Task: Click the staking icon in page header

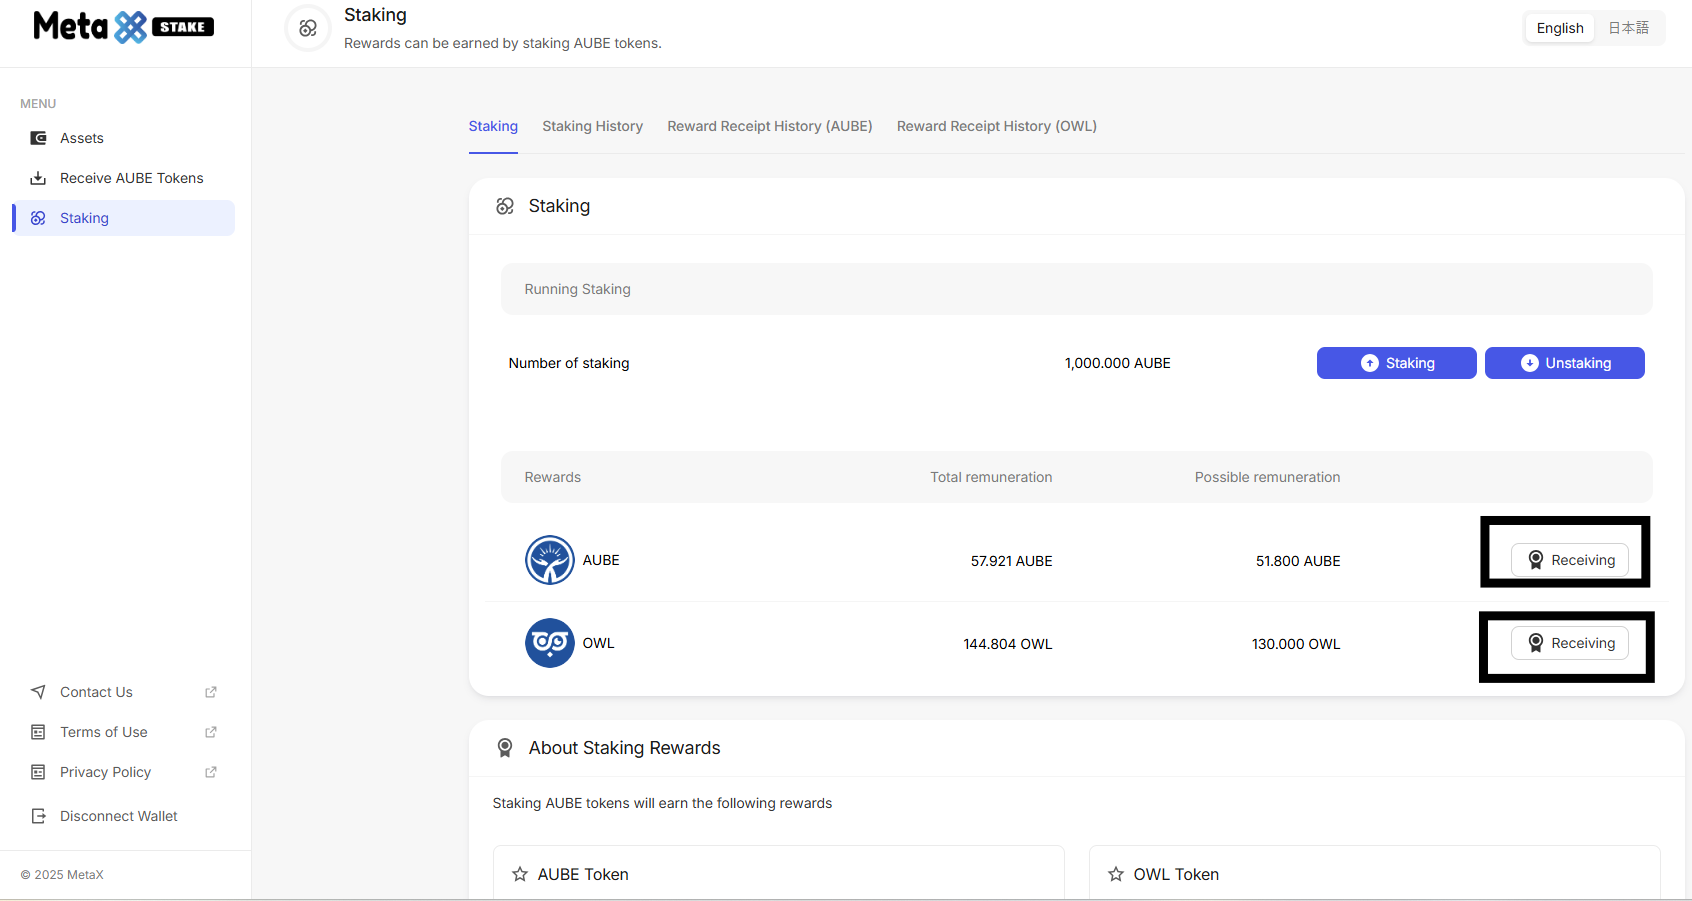Action: click(308, 28)
